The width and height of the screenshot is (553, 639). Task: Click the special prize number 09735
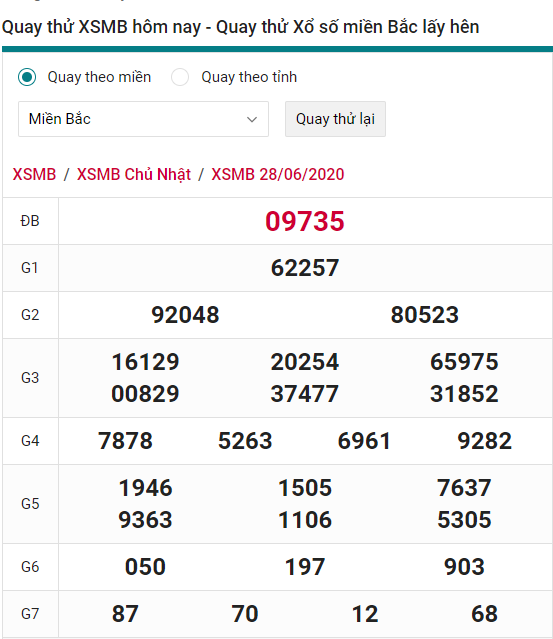305,221
